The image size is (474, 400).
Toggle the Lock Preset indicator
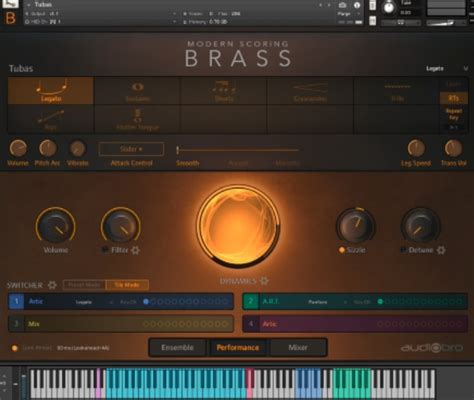[x=14, y=348]
